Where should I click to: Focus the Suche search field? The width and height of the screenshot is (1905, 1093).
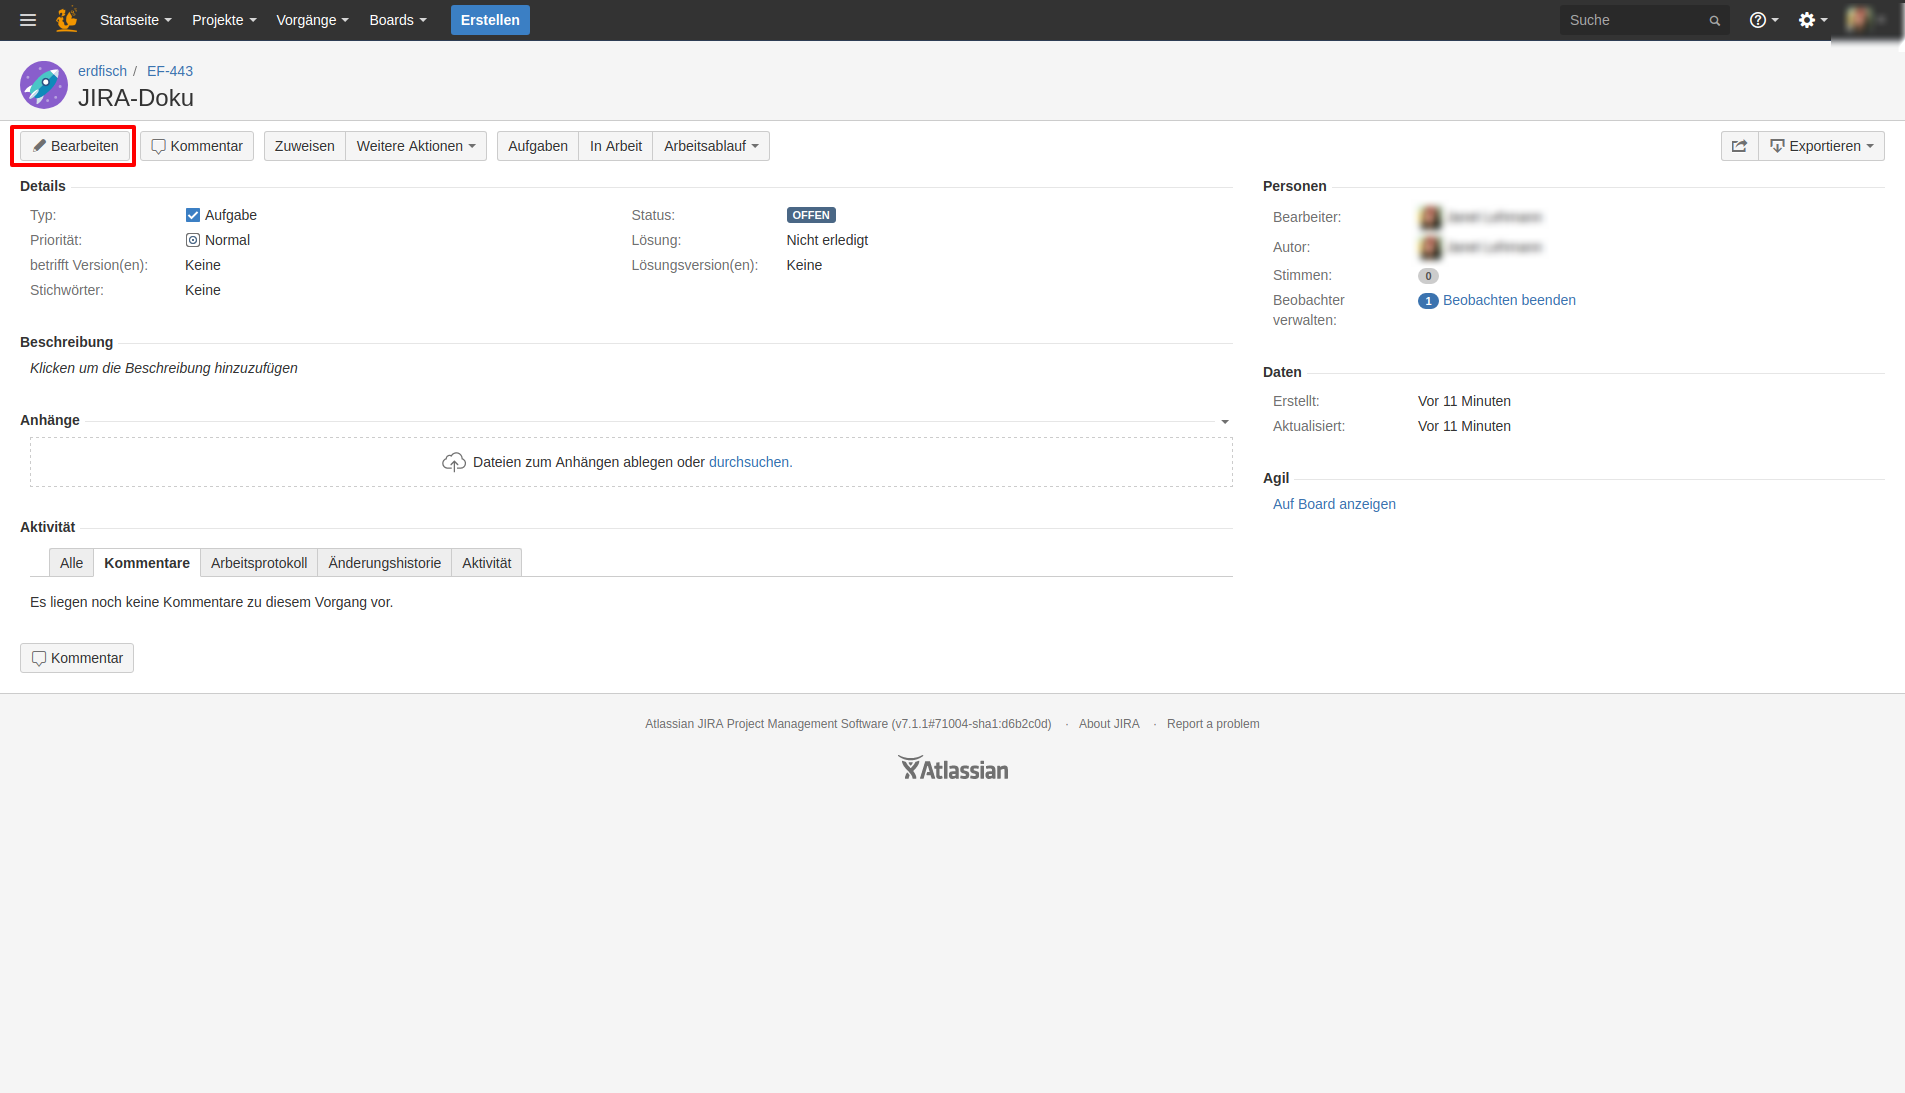click(1644, 20)
